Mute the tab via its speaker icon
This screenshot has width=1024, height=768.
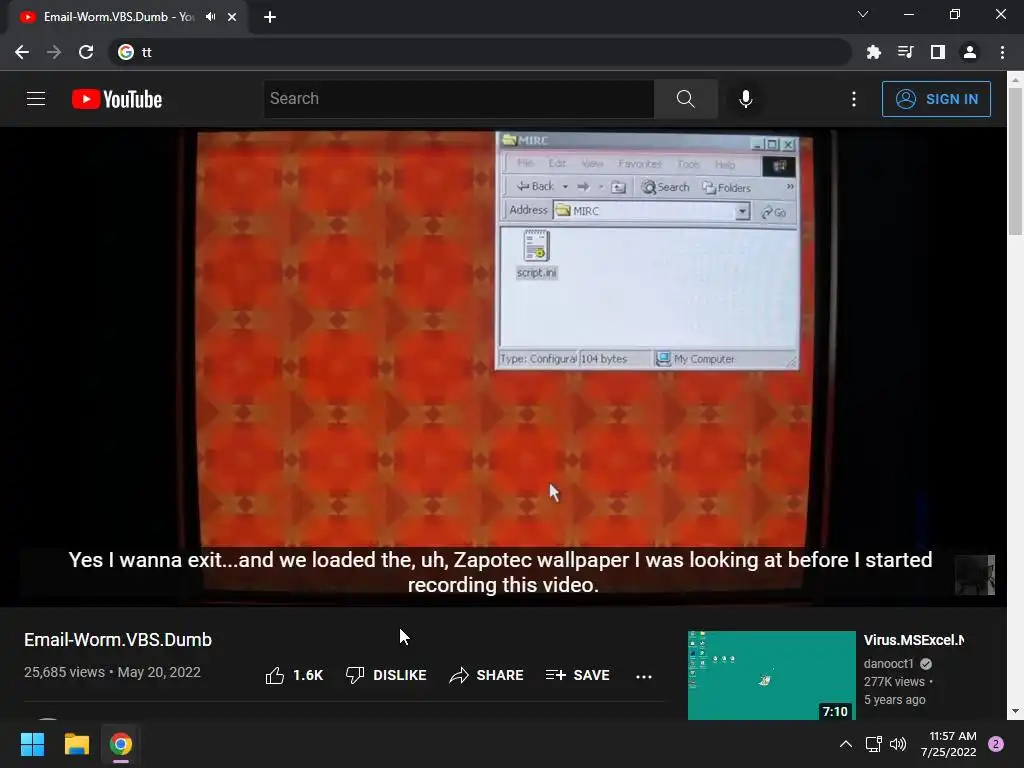(x=210, y=17)
